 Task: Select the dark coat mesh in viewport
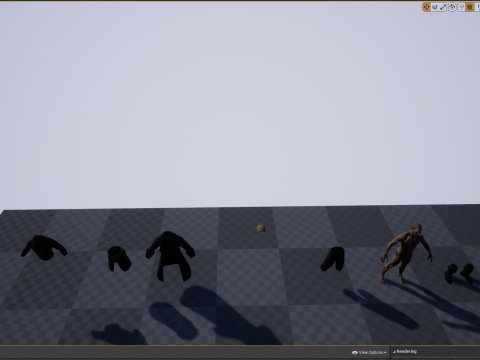point(170,256)
